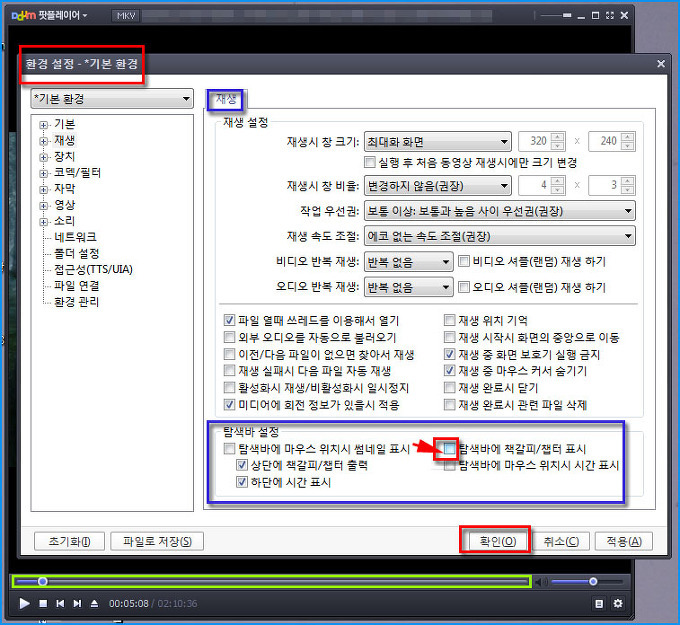Click the width field showing 320
680x625 pixels.
[541, 141]
